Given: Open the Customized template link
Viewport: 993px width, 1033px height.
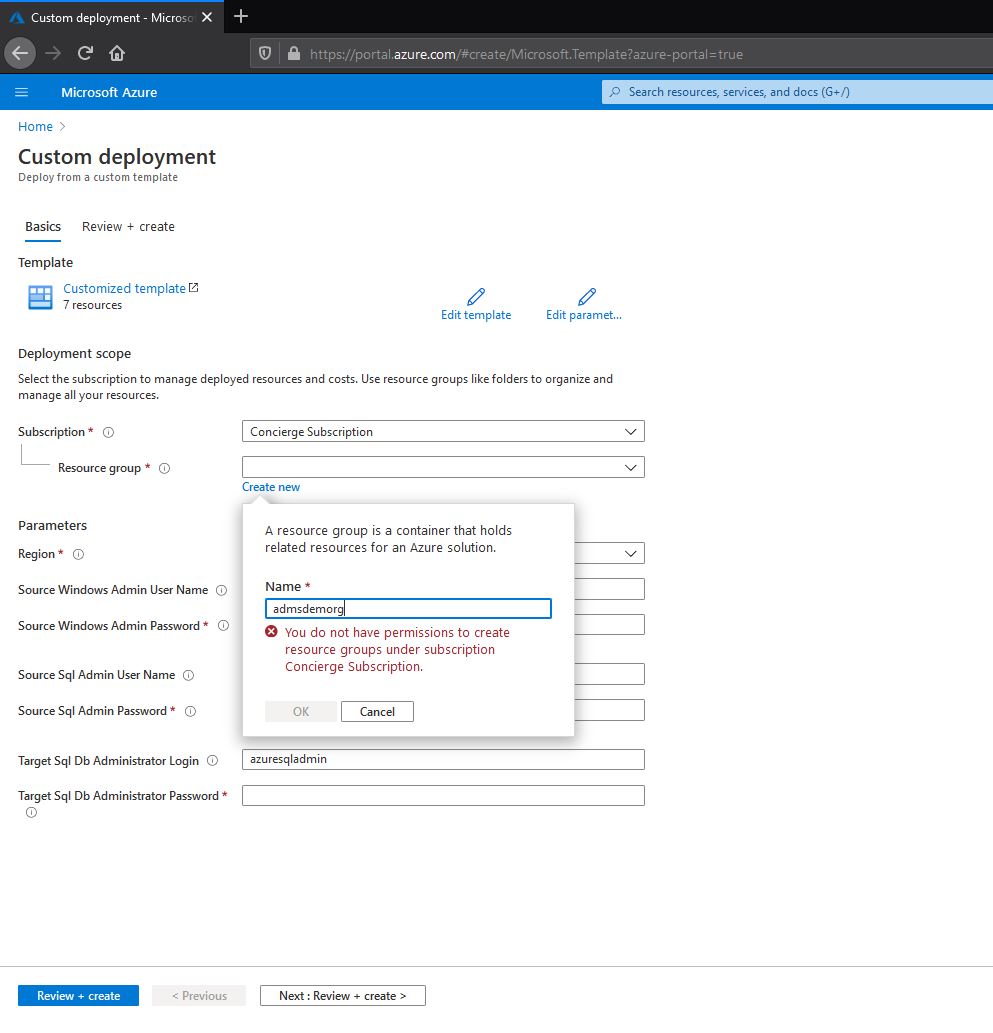Looking at the screenshot, I should tap(124, 287).
